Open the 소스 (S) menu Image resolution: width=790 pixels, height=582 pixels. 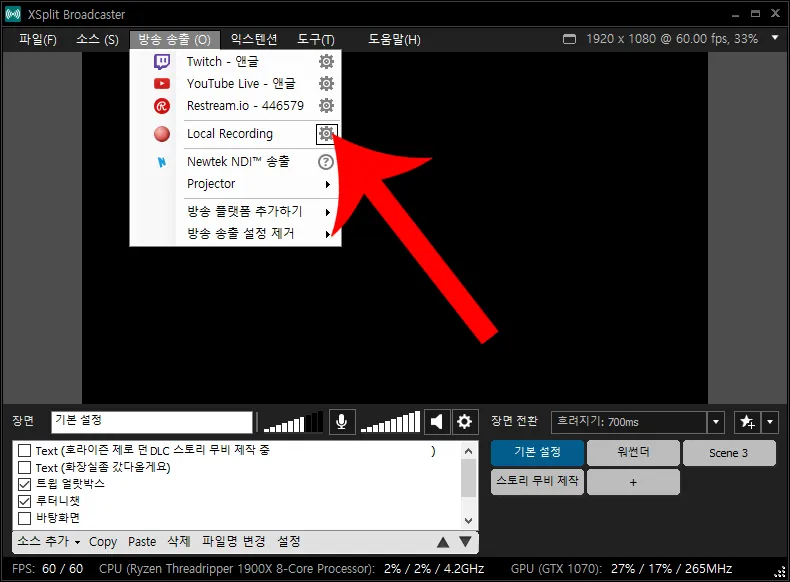point(97,39)
